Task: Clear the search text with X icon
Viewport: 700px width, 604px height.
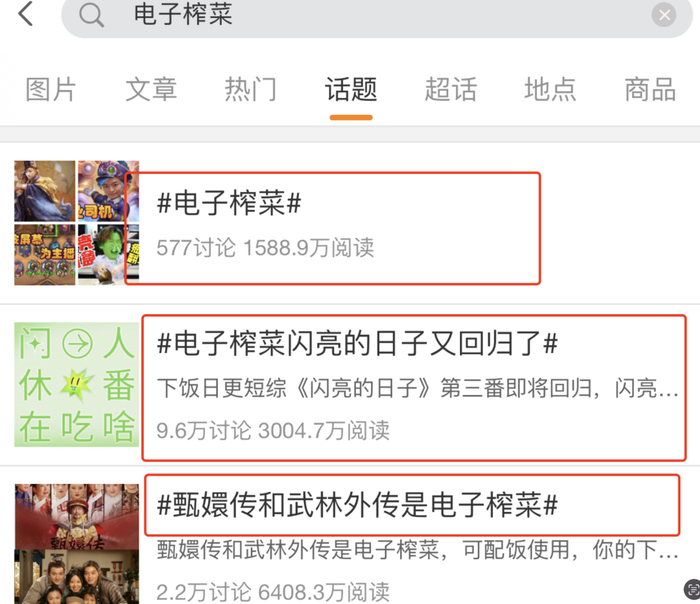Action: (x=663, y=15)
